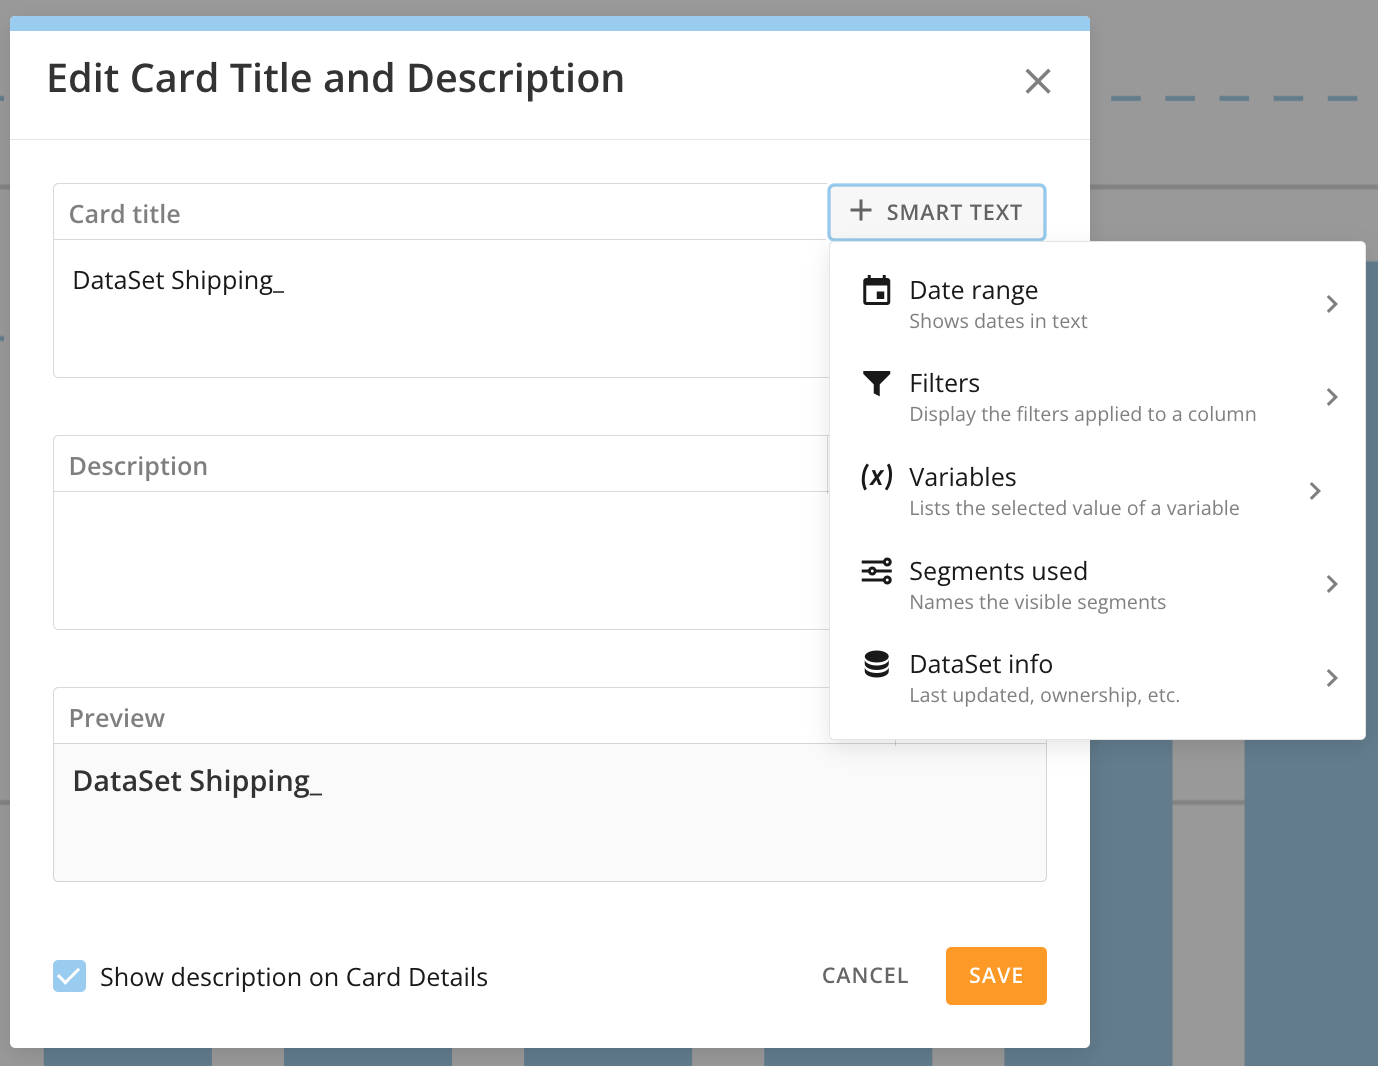This screenshot has height=1066, width=1378.
Task: Click the Cancel button
Action: pyautogui.click(x=865, y=976)
